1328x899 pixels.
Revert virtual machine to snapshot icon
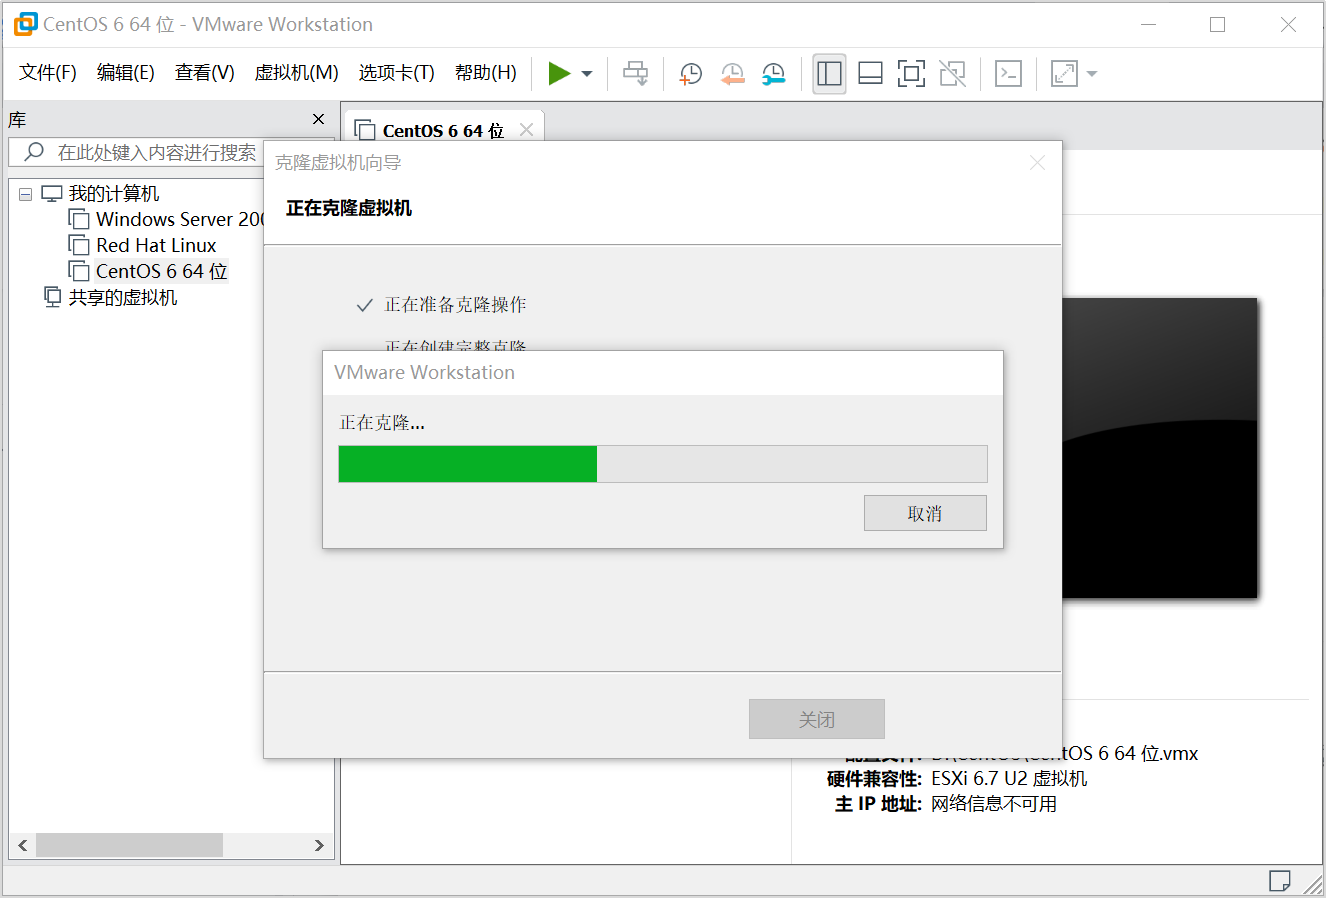[733, 73]
